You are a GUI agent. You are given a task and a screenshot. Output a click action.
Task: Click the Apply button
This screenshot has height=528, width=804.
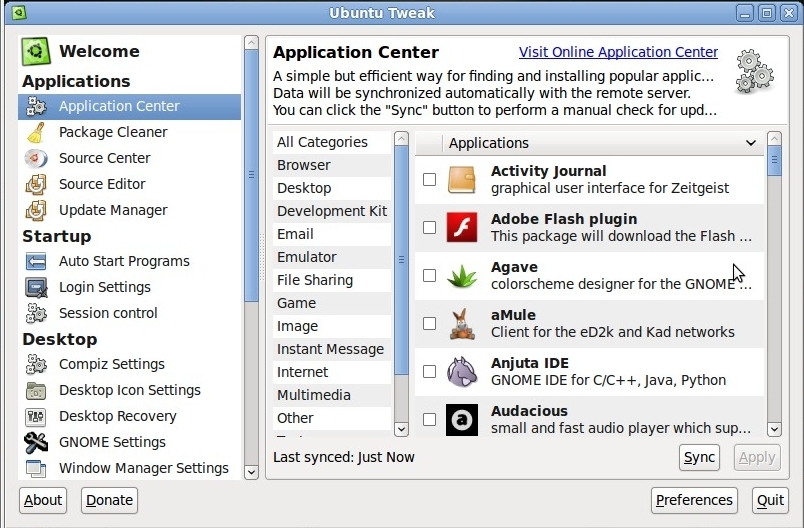tap(757, 457)
